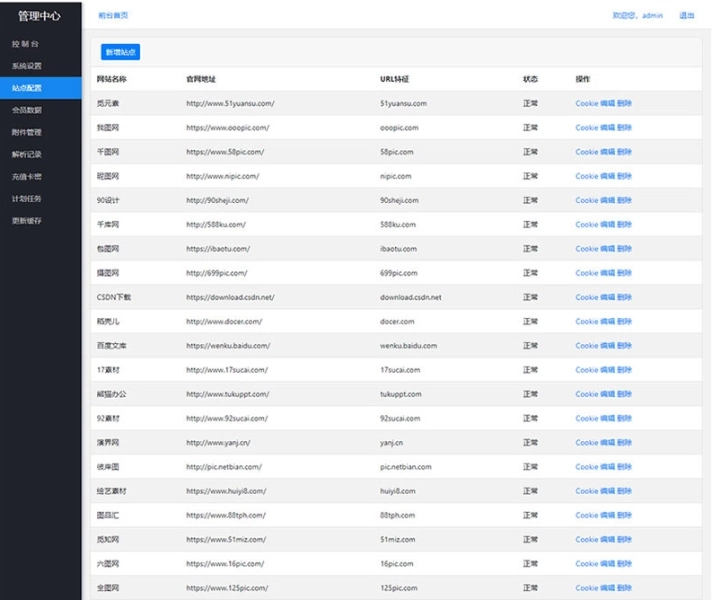
Task: Open Cookie for 58pic.com row
Action: (587, 152)
